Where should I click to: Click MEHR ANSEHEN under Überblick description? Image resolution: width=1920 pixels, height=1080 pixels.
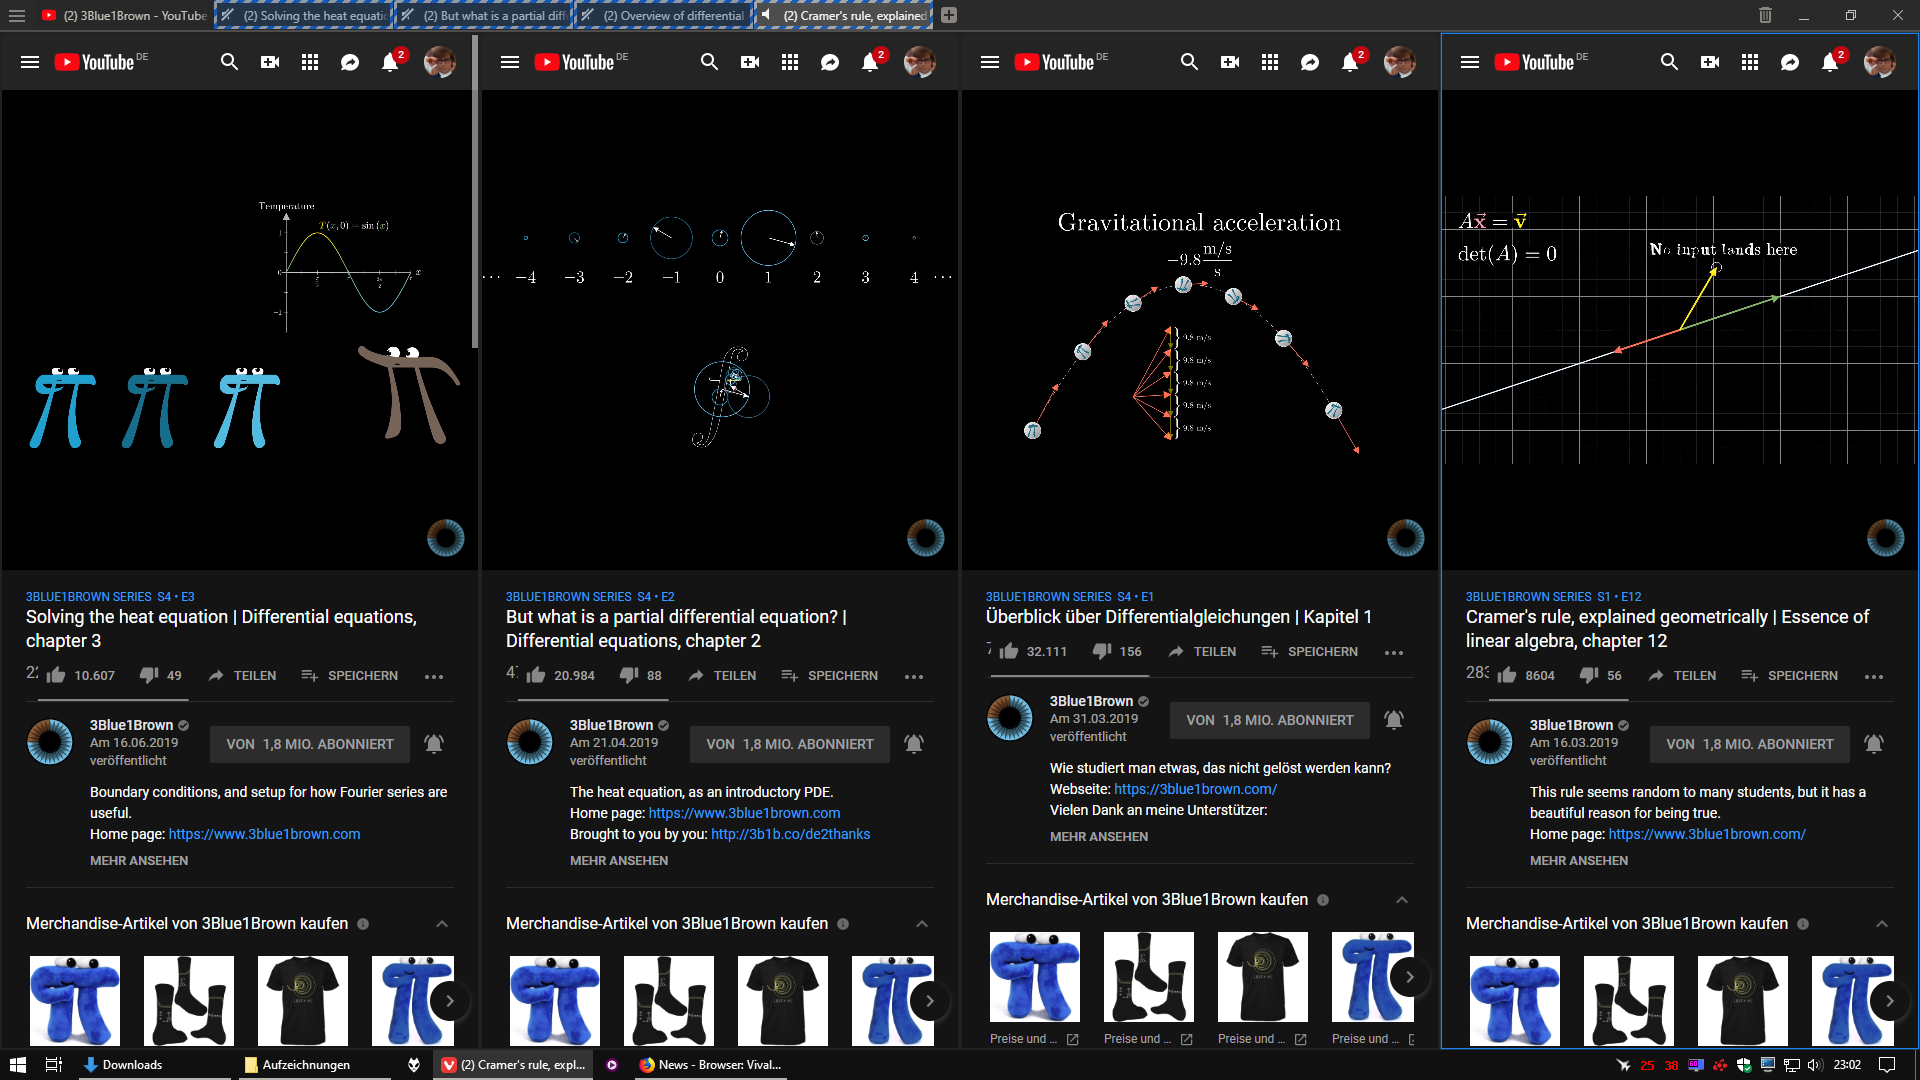[x=1098, y=837]
